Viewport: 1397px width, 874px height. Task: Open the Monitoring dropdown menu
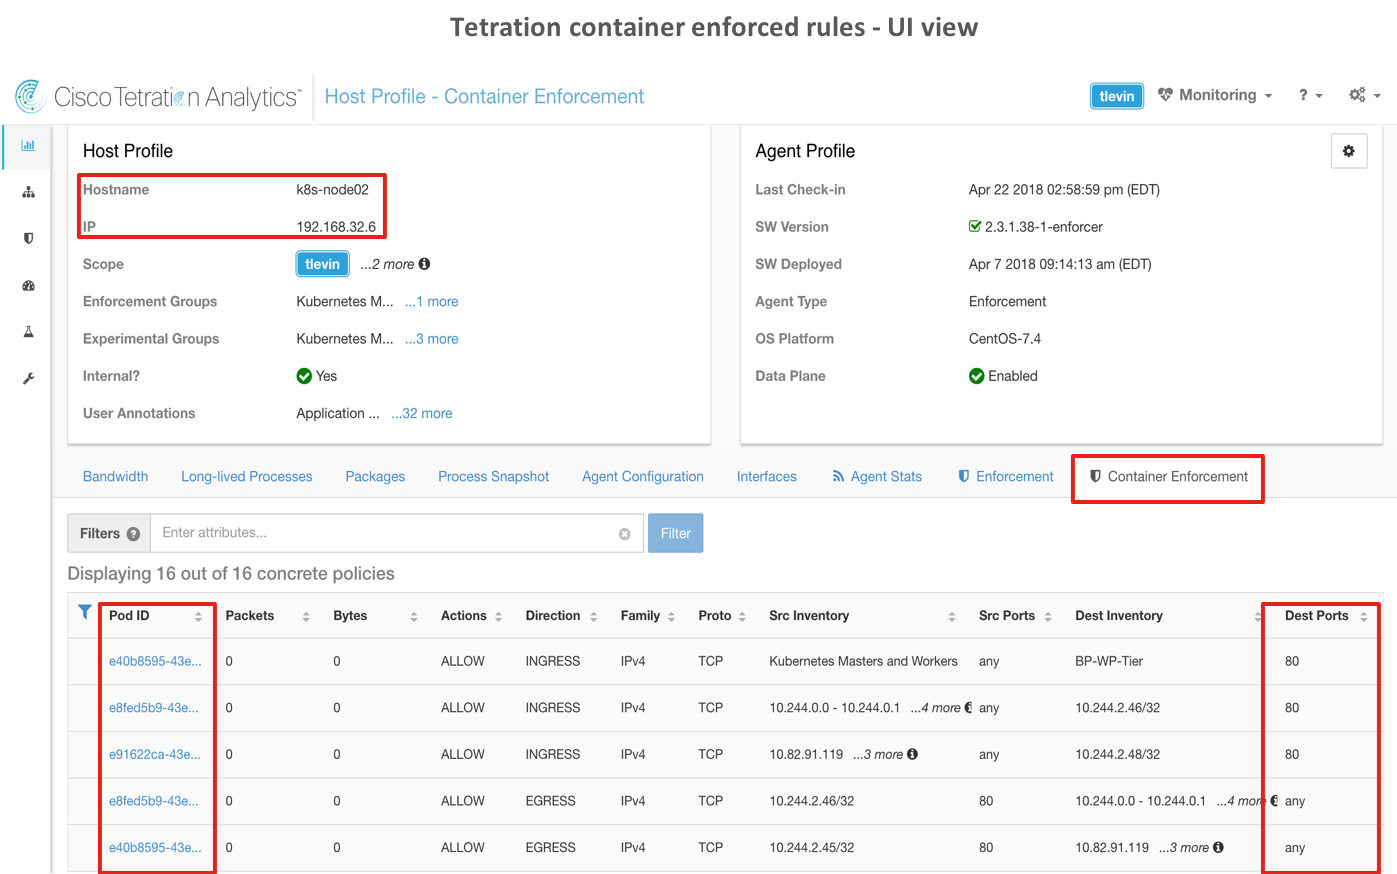point(1215,96)
